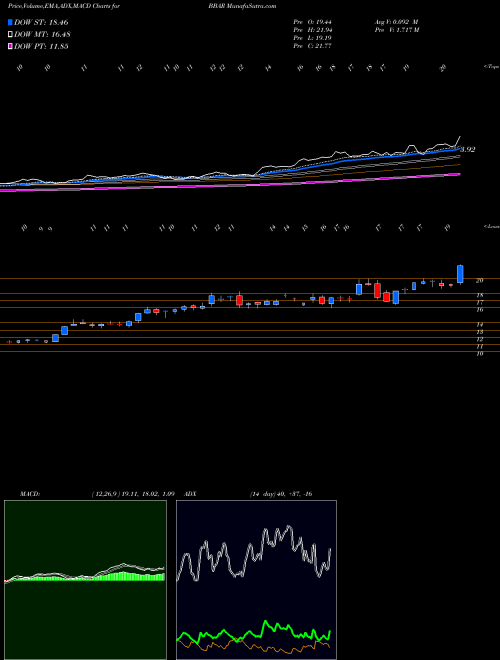Click the price axis label 18

(x=479, y=295)
